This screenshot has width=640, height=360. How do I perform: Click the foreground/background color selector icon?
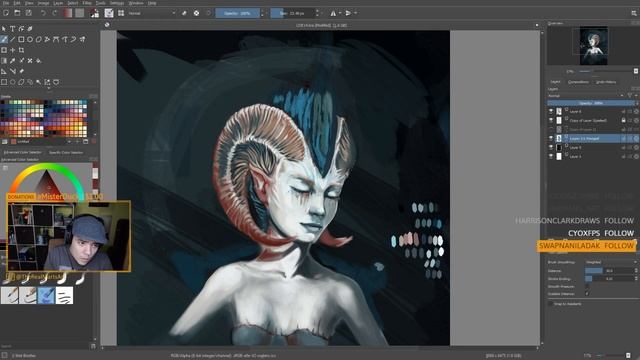(x=95, y=13)
